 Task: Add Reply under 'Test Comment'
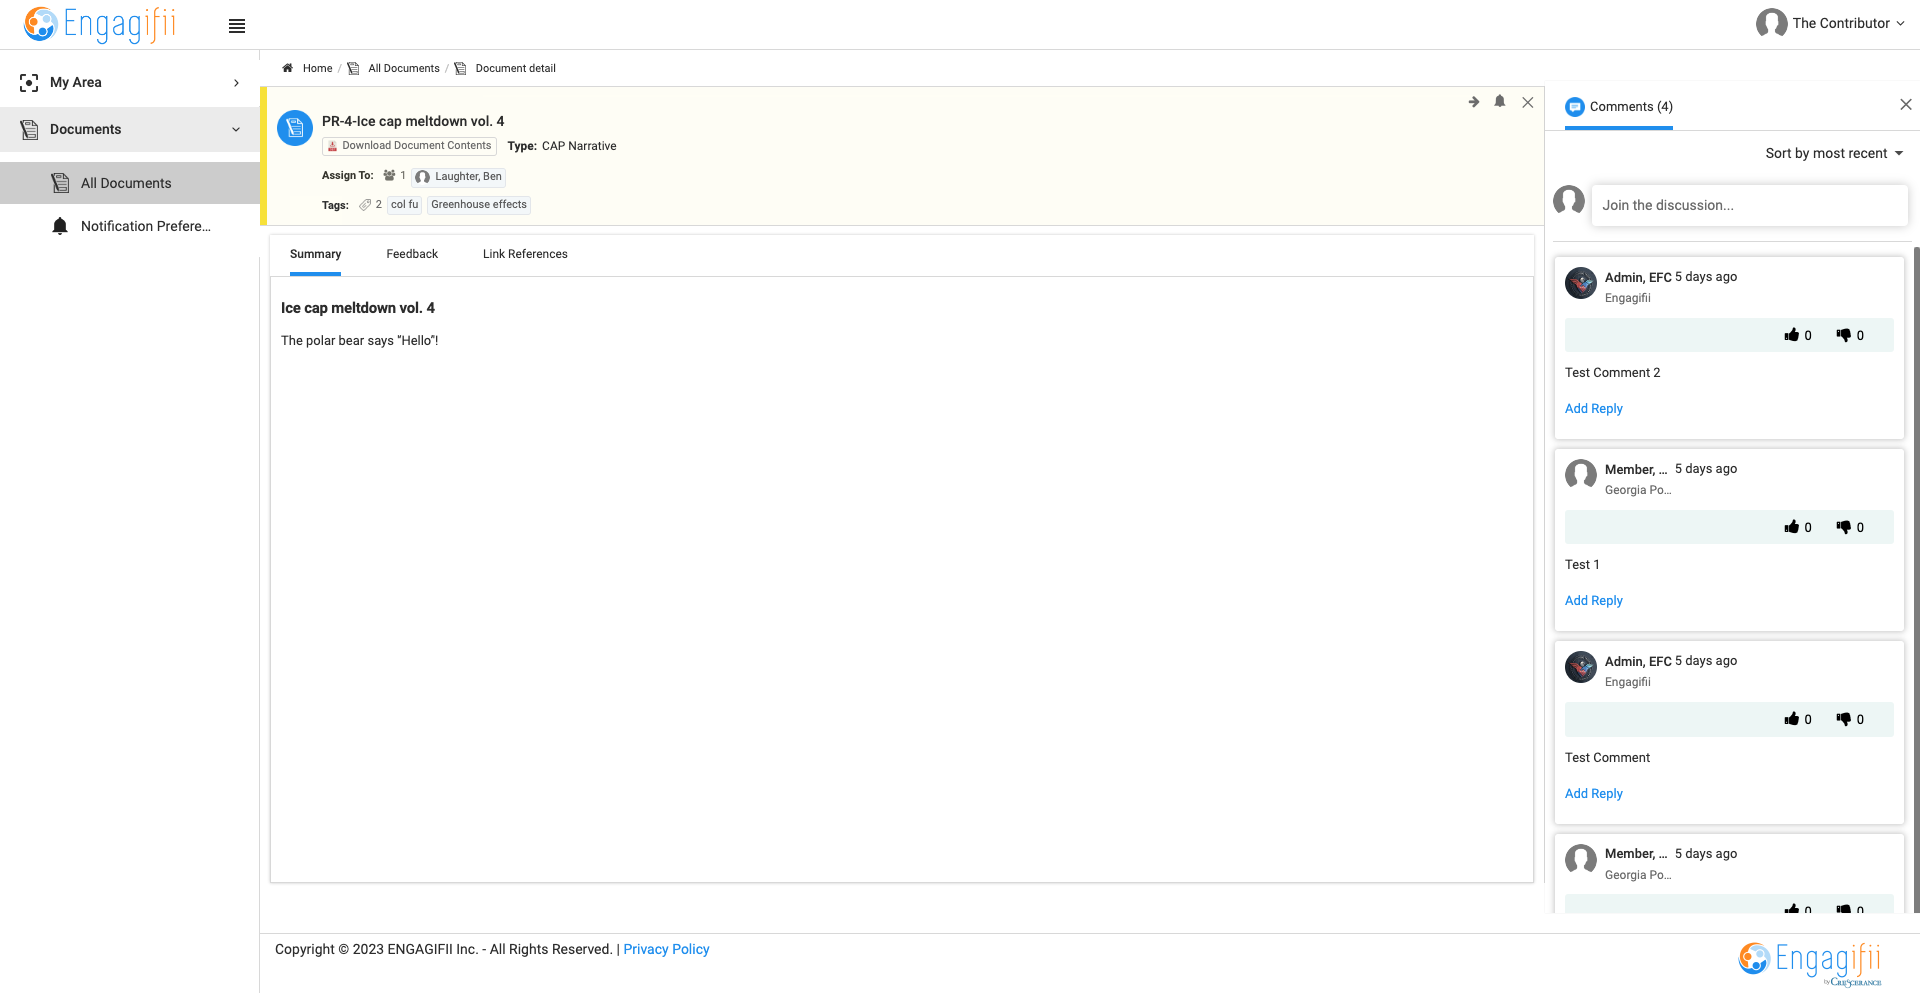coord(1594,793)
